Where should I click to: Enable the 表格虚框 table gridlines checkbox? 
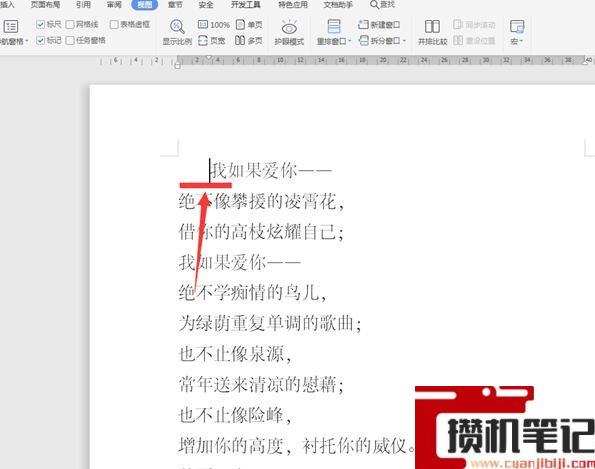[114, 25]
